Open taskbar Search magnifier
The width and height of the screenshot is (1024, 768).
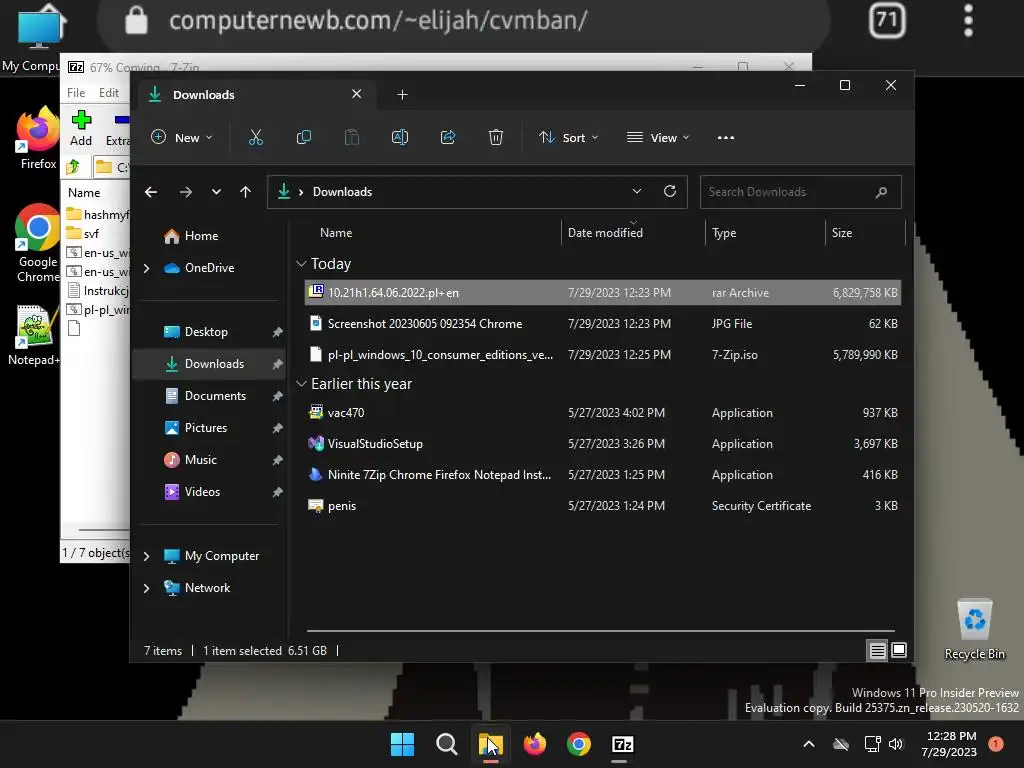[447, 744]
